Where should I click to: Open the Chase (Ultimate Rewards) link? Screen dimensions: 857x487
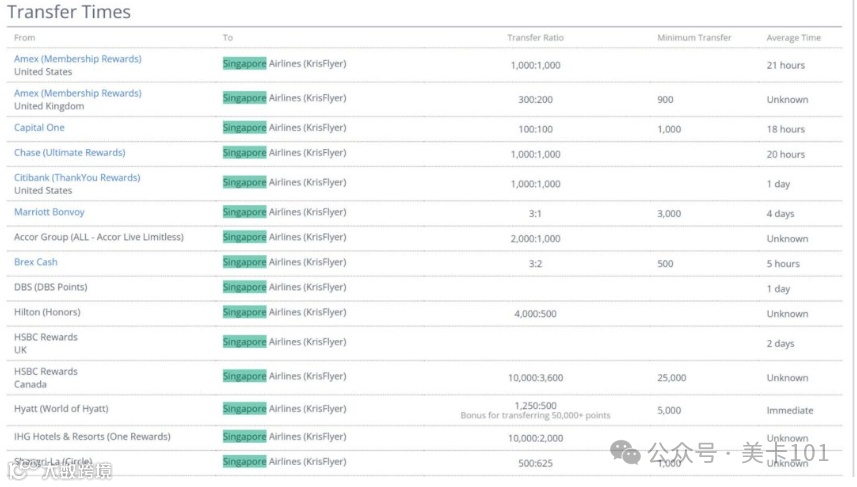[69, 153]
